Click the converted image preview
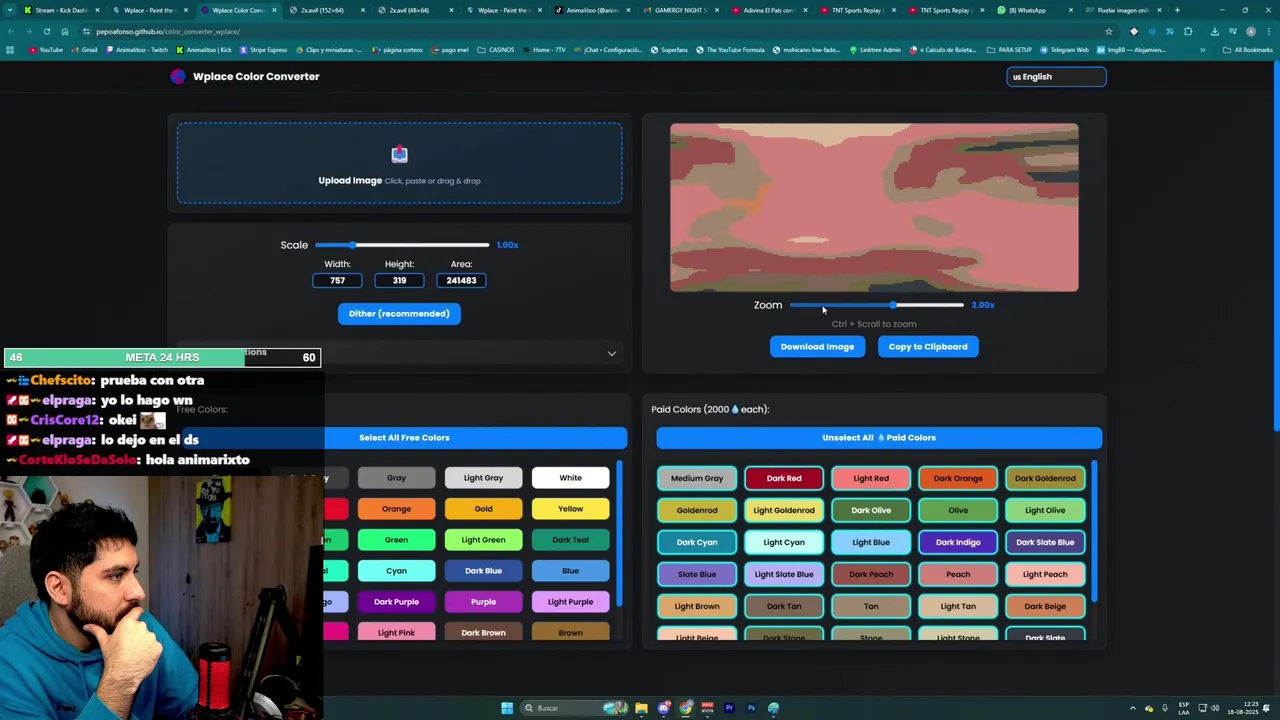This screenshot has height=720, width=1280. tap(874, 208)
